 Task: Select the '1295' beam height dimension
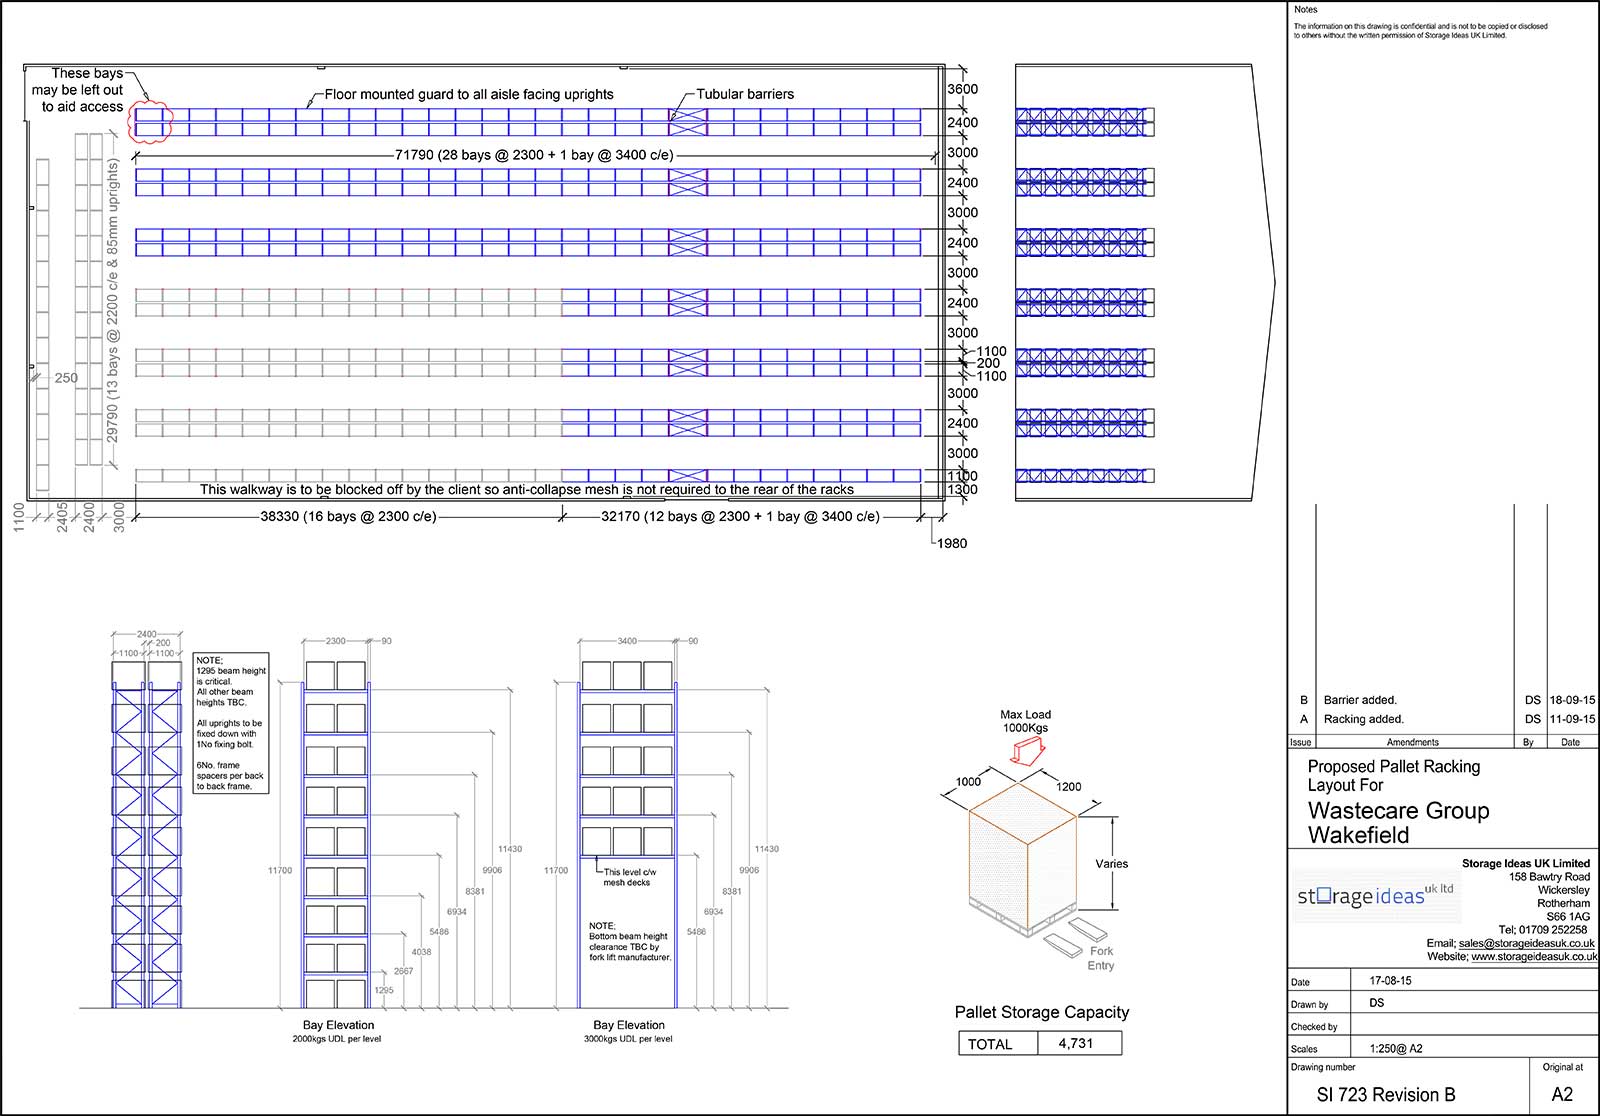coord(384,990)
